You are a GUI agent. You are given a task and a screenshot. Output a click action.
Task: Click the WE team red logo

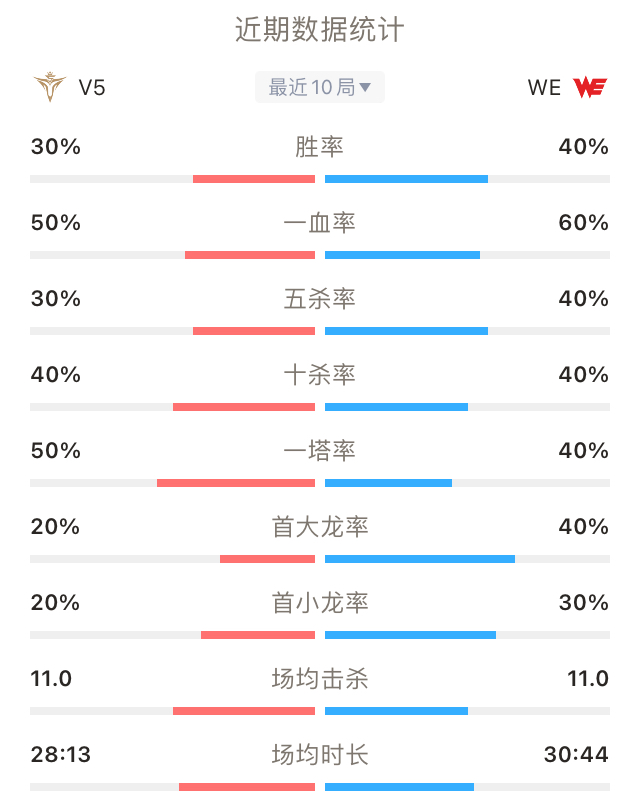pyautogui.click(x=590, y=87)
